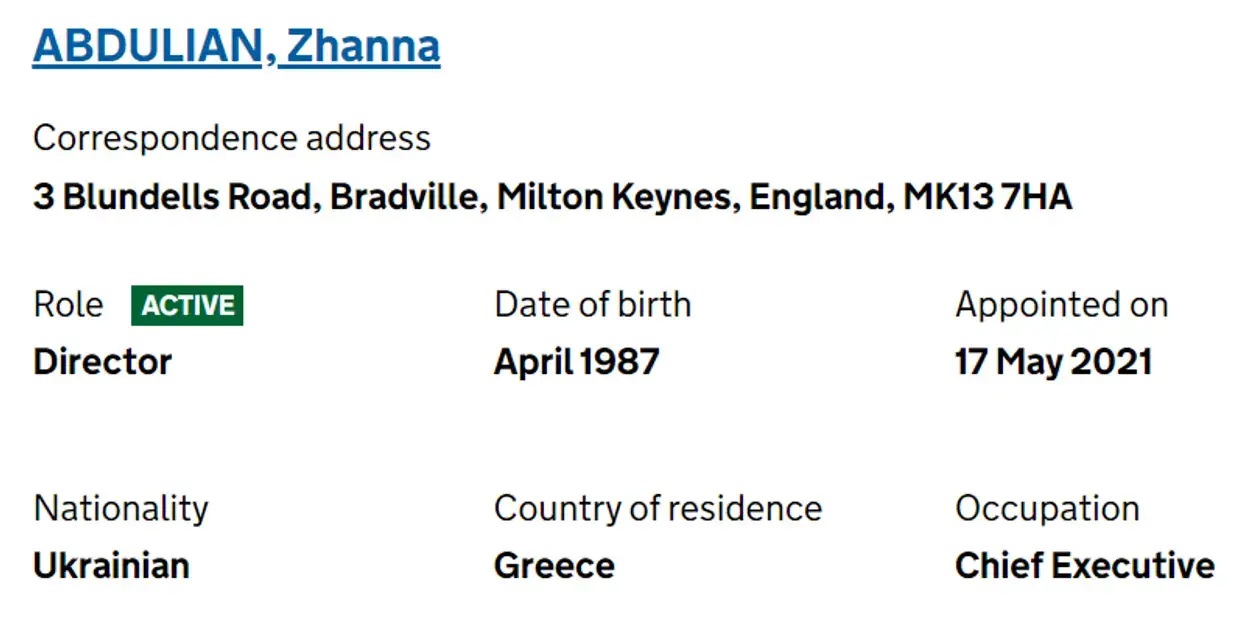The height and width of the screenshot is (618, 1259).
Task: Click the Date of birth label
Action: coord(592,305)
